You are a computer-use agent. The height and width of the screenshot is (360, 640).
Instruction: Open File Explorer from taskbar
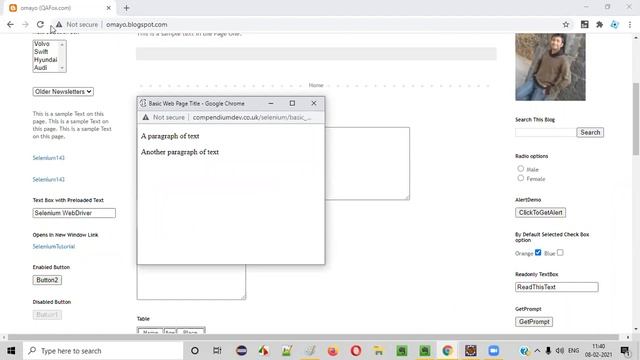point(378,351)
